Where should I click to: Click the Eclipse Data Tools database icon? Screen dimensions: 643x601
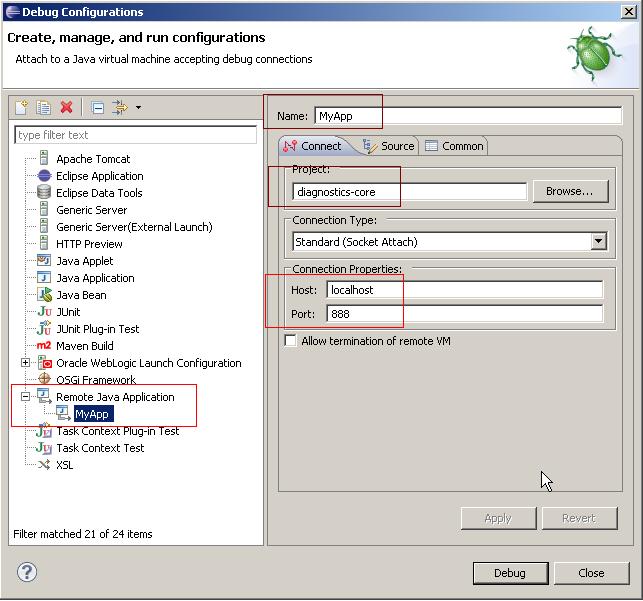[44, 192]
